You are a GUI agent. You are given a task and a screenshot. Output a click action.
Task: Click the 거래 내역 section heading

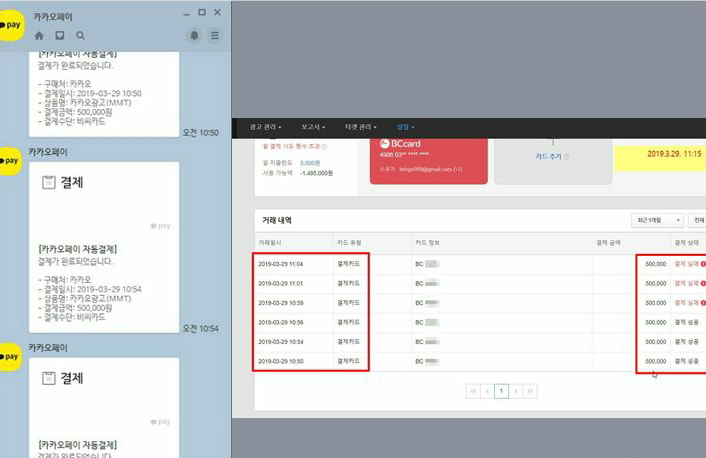pyautogui.click(x=277, y=220)
